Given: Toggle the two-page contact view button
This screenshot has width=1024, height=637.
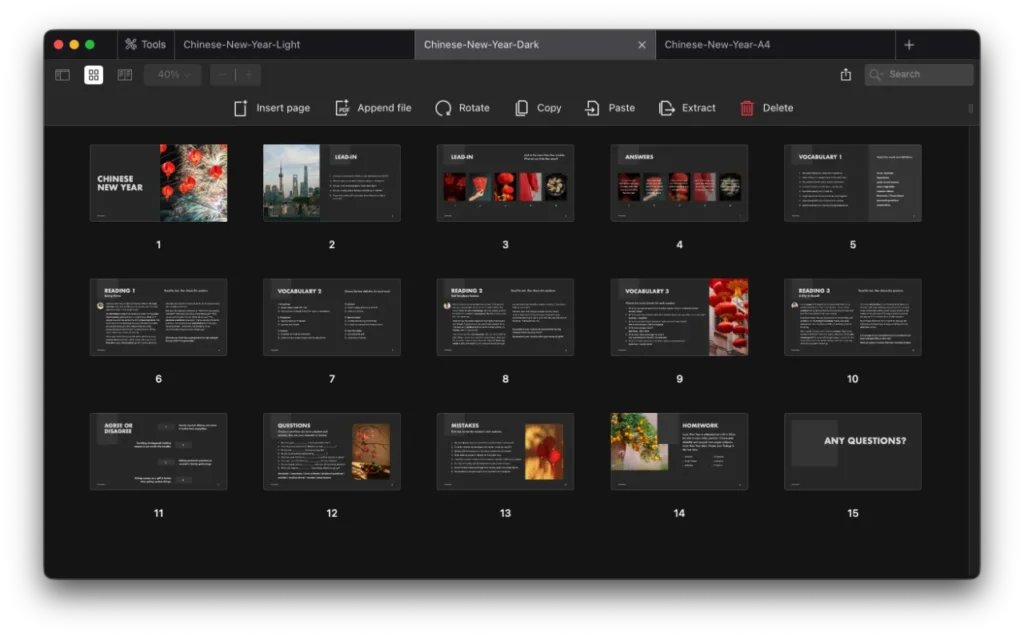Looking at the screenshot, I should coord(124,75).
